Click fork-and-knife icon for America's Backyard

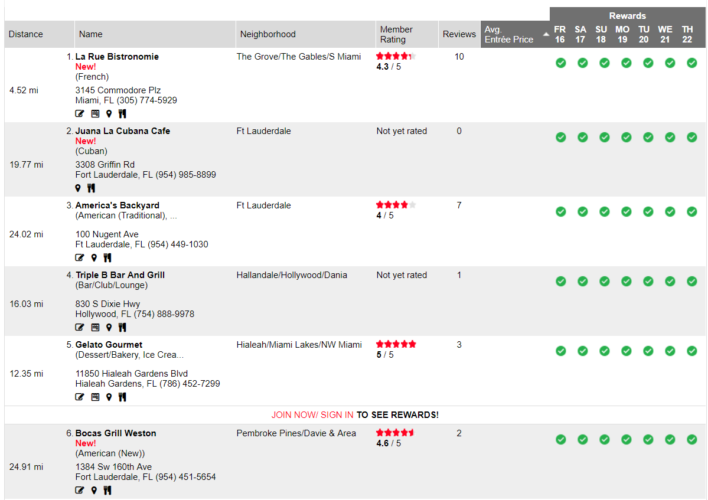107,257
